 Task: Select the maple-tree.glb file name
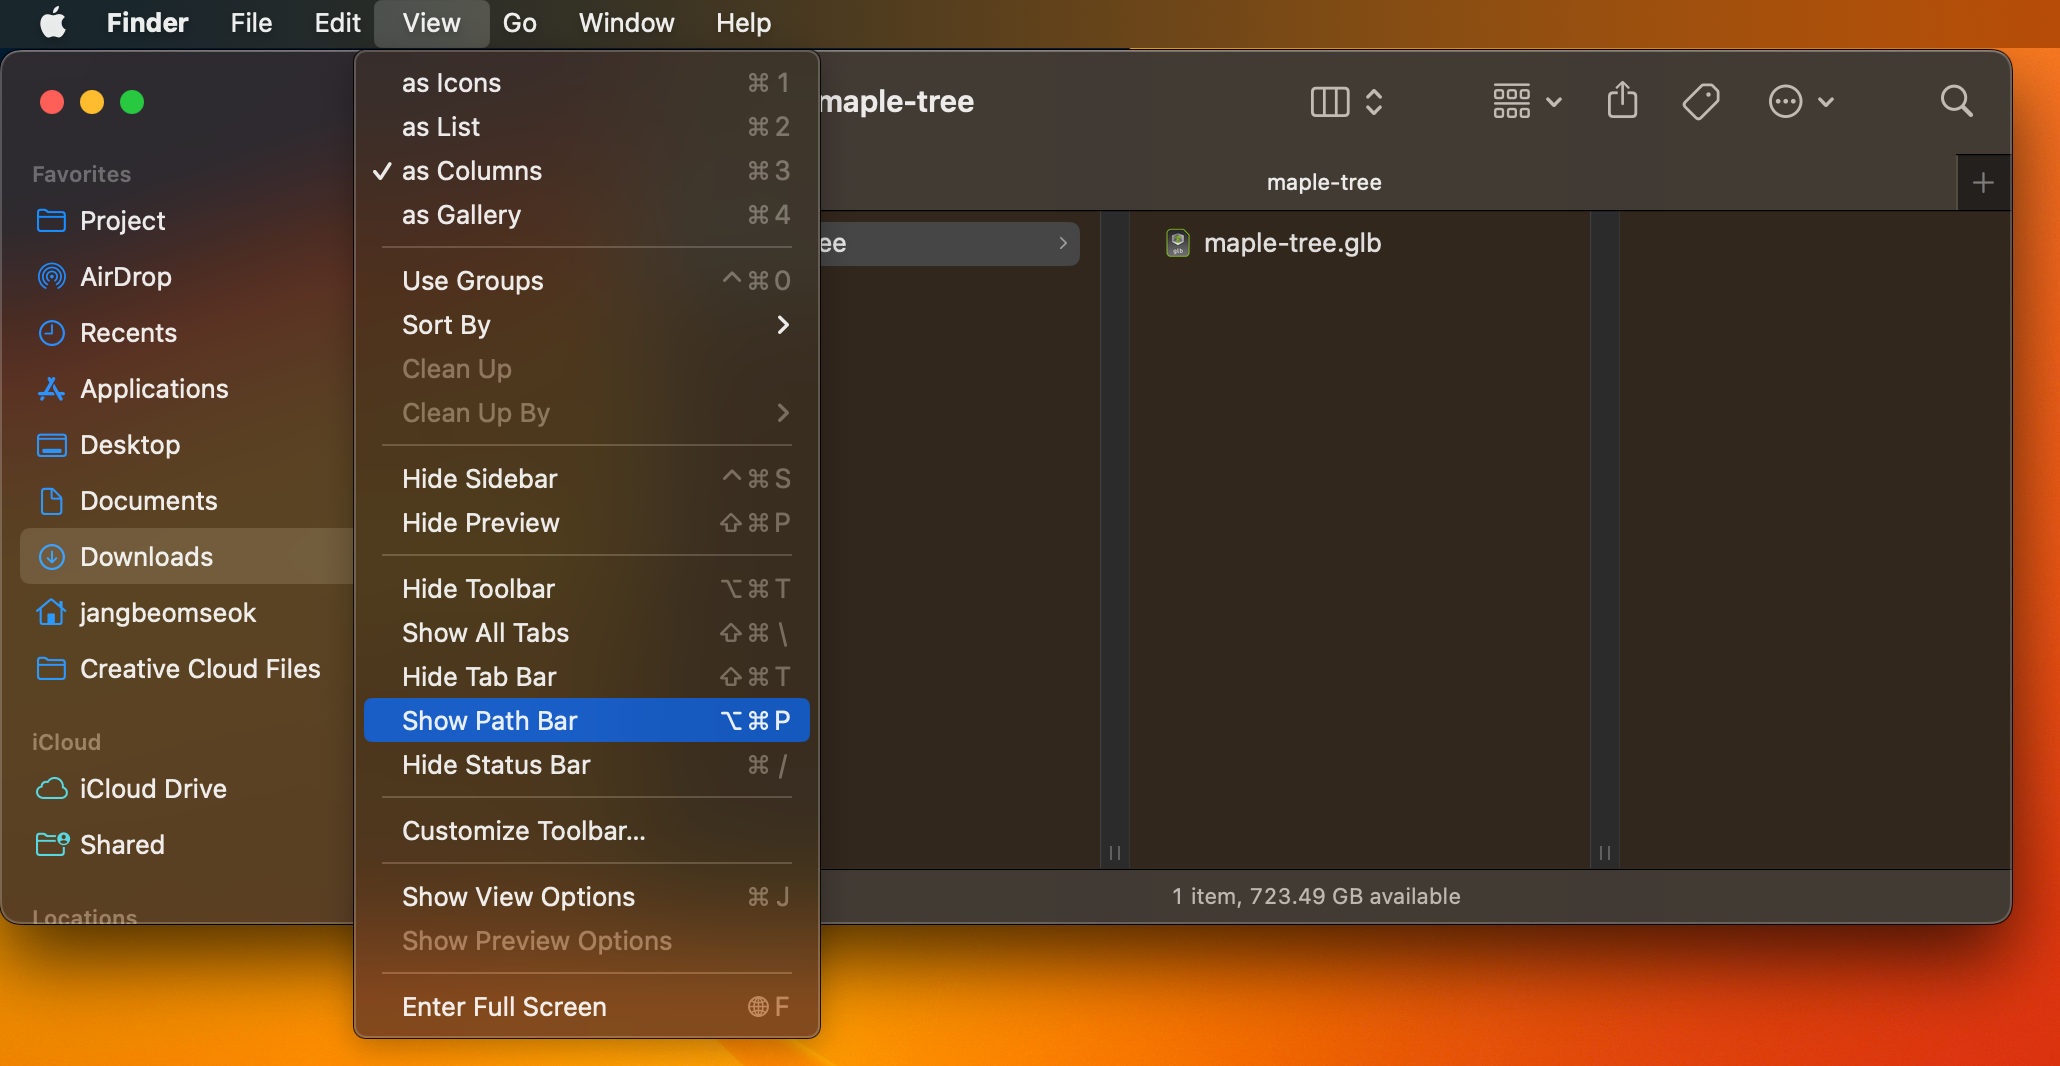[1292, 243]
